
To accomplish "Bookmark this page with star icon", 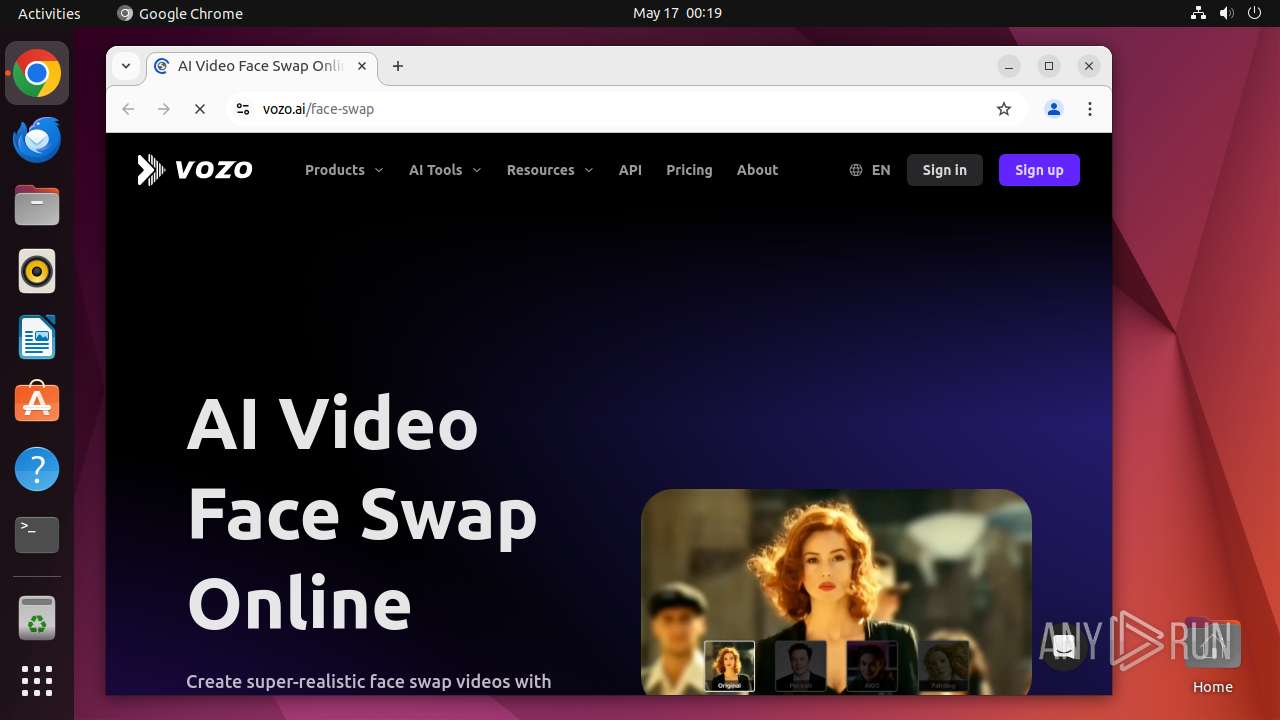I will coord(1004,109).
